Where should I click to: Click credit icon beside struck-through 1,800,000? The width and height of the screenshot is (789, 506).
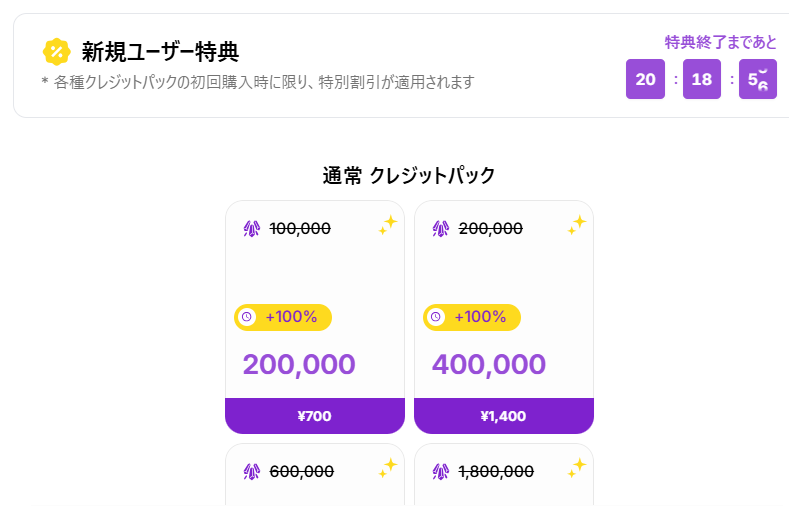coord(441,472)
